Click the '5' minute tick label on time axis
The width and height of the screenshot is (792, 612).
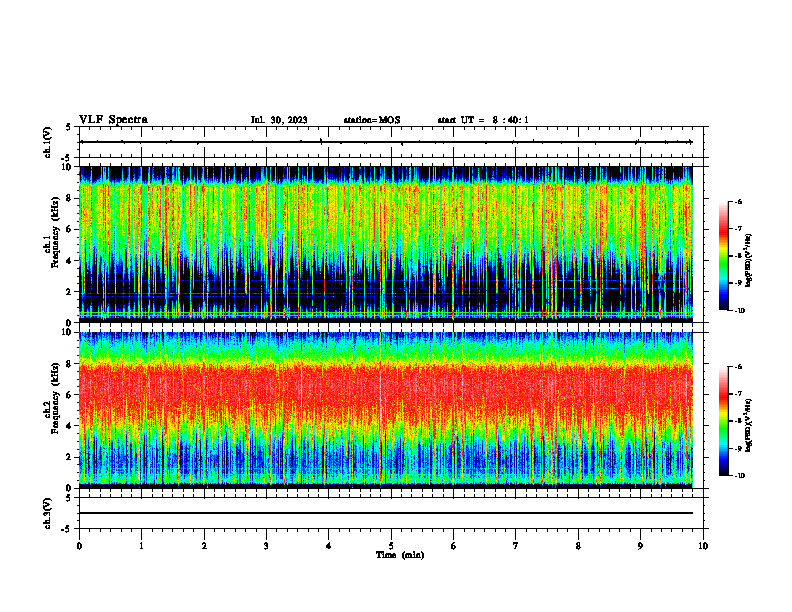pos(391,546)
